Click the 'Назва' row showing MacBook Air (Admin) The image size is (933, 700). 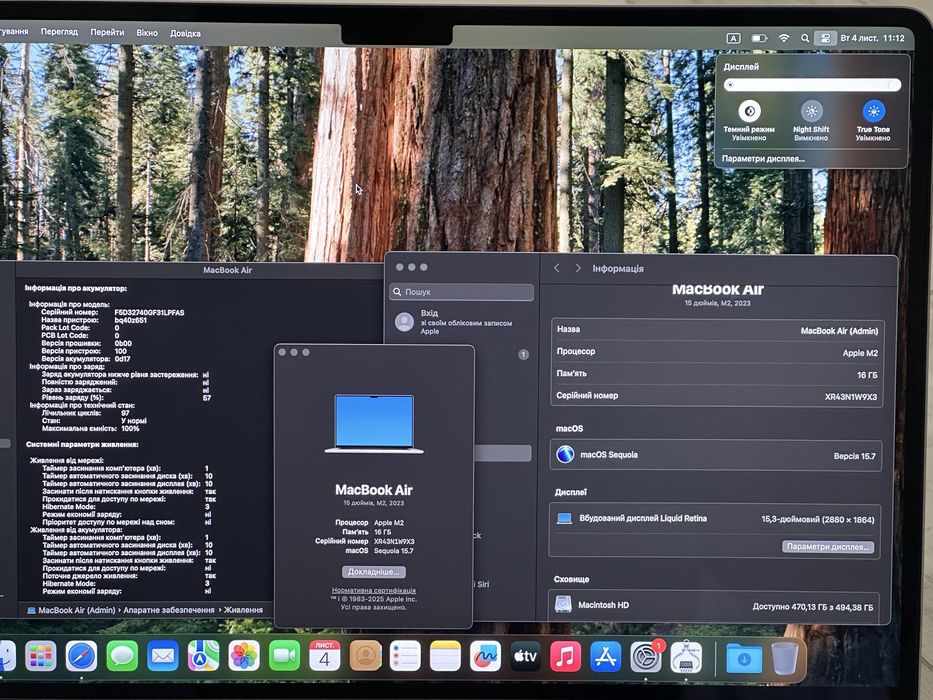[717, 330]
